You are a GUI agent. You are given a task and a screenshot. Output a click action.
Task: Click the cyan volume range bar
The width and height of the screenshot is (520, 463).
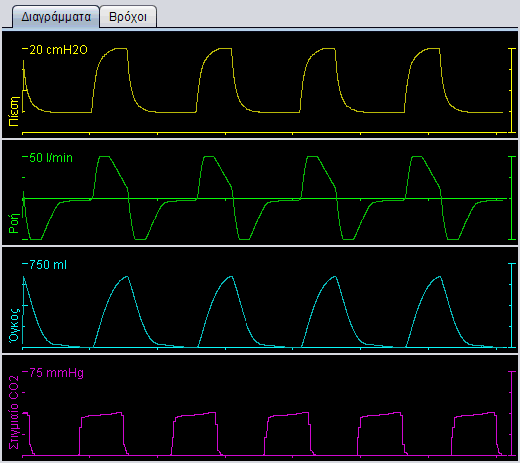pos(512,305)
